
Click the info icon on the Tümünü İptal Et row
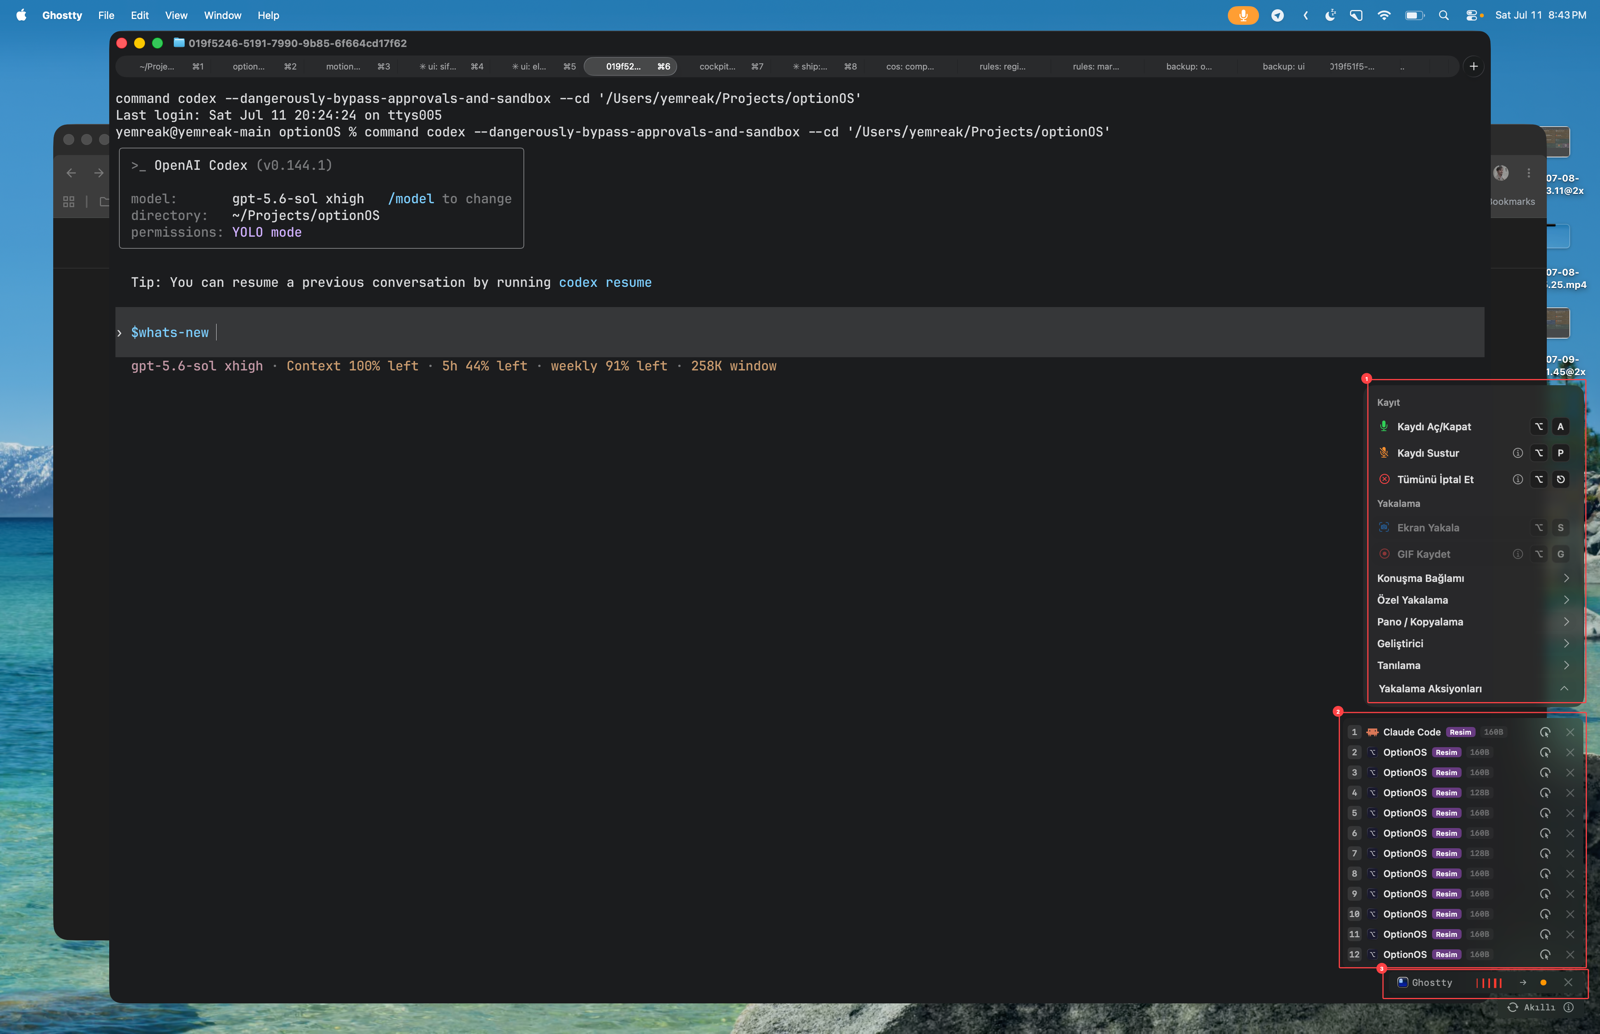[x=1517, y=479]
